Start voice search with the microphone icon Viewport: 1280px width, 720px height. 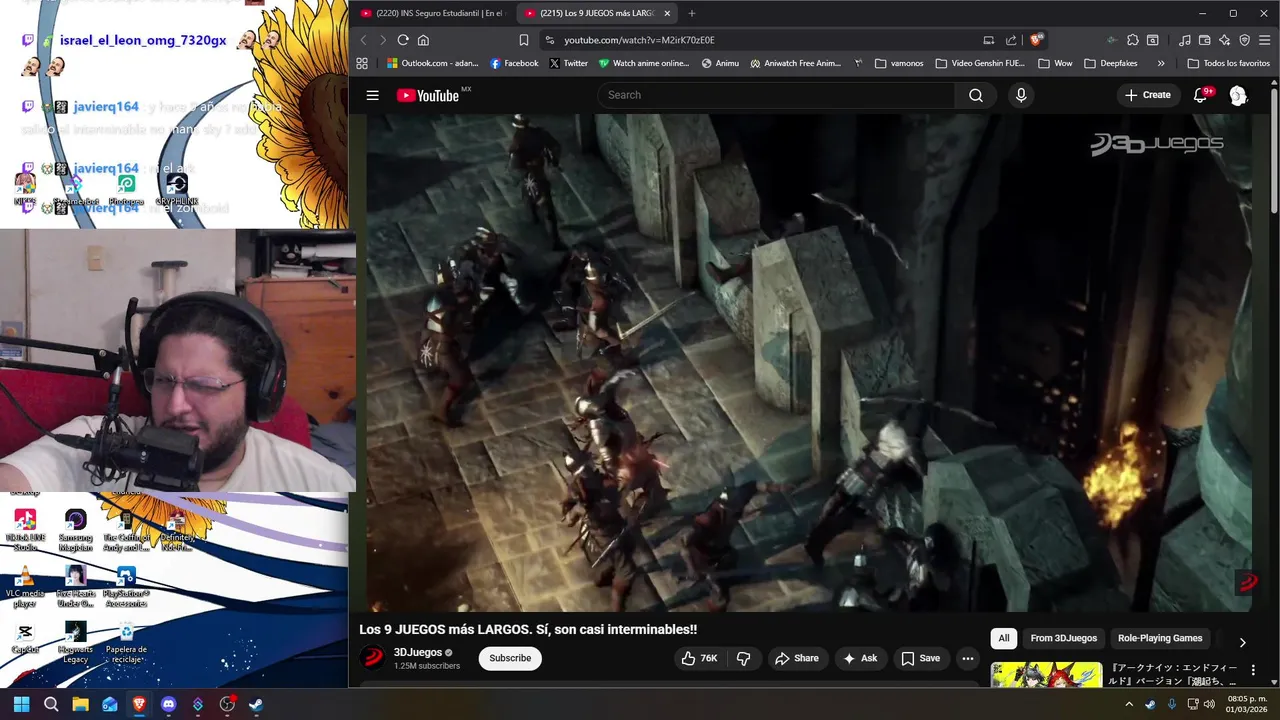[1021, 95]
